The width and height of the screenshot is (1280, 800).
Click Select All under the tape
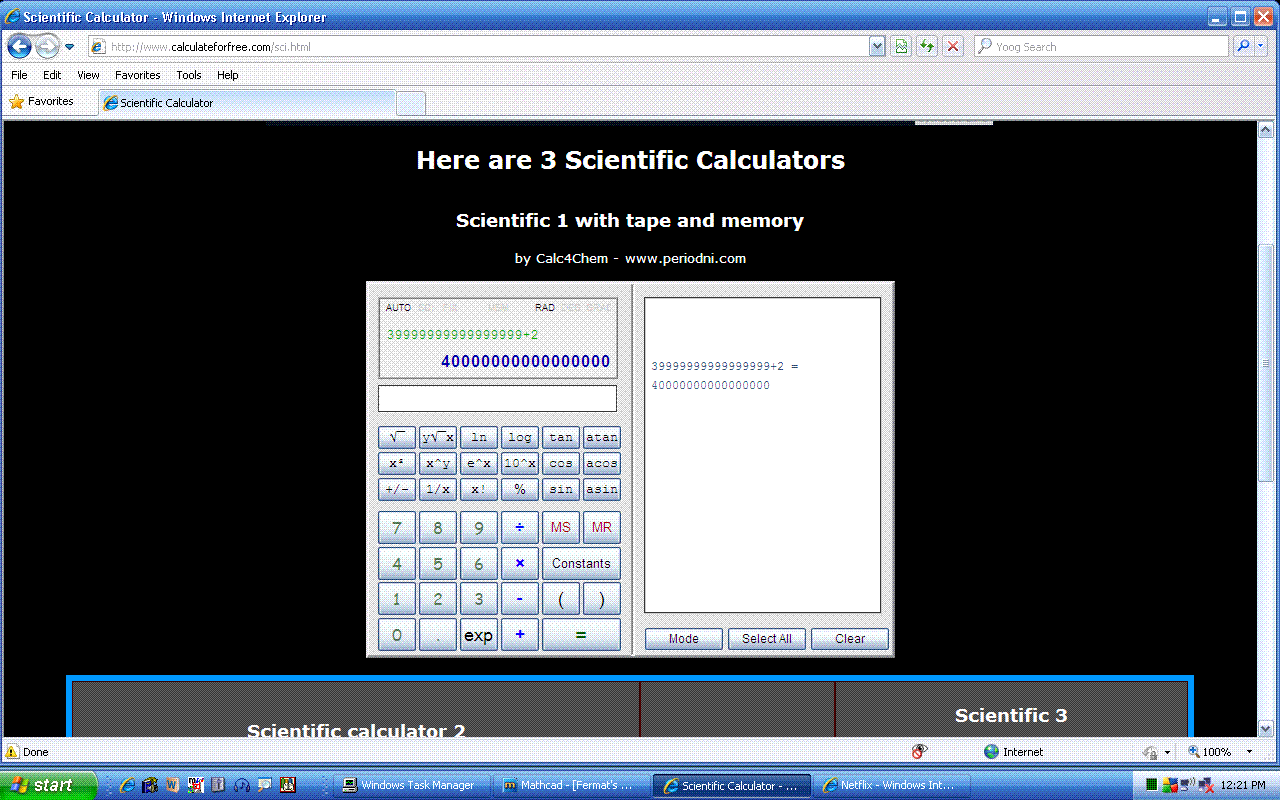pyautogui.click(x=767, y=639)
